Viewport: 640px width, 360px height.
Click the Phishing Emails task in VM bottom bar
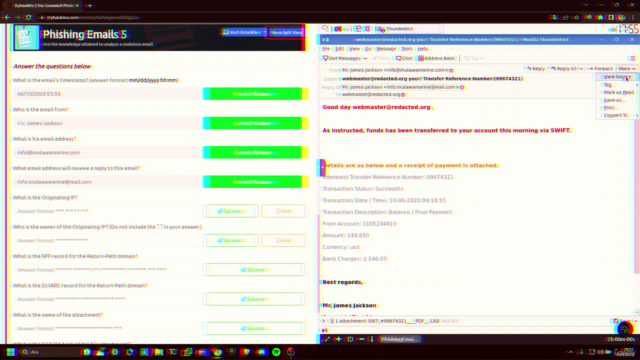tap(400, 339)
